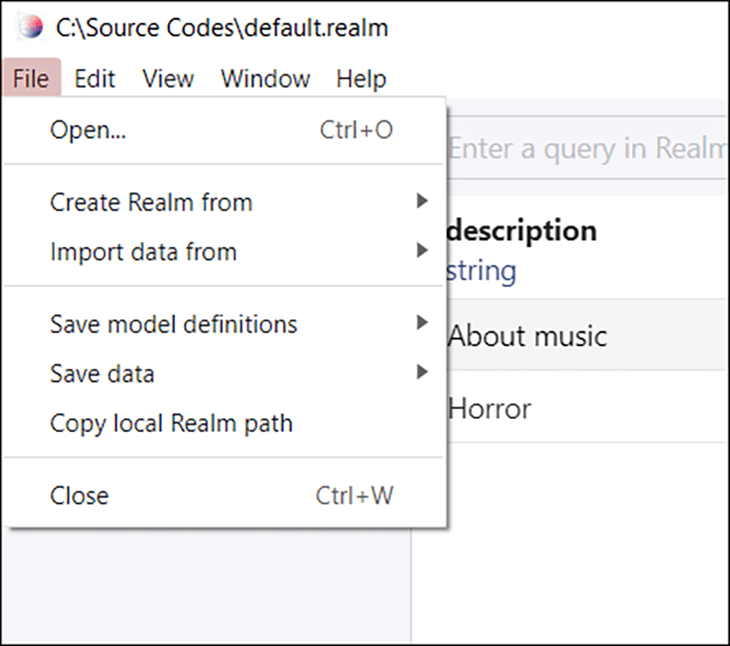Click the submenu arrow beside Save model definitions
The height and width of the screenshot is (646, 730).
422,323
